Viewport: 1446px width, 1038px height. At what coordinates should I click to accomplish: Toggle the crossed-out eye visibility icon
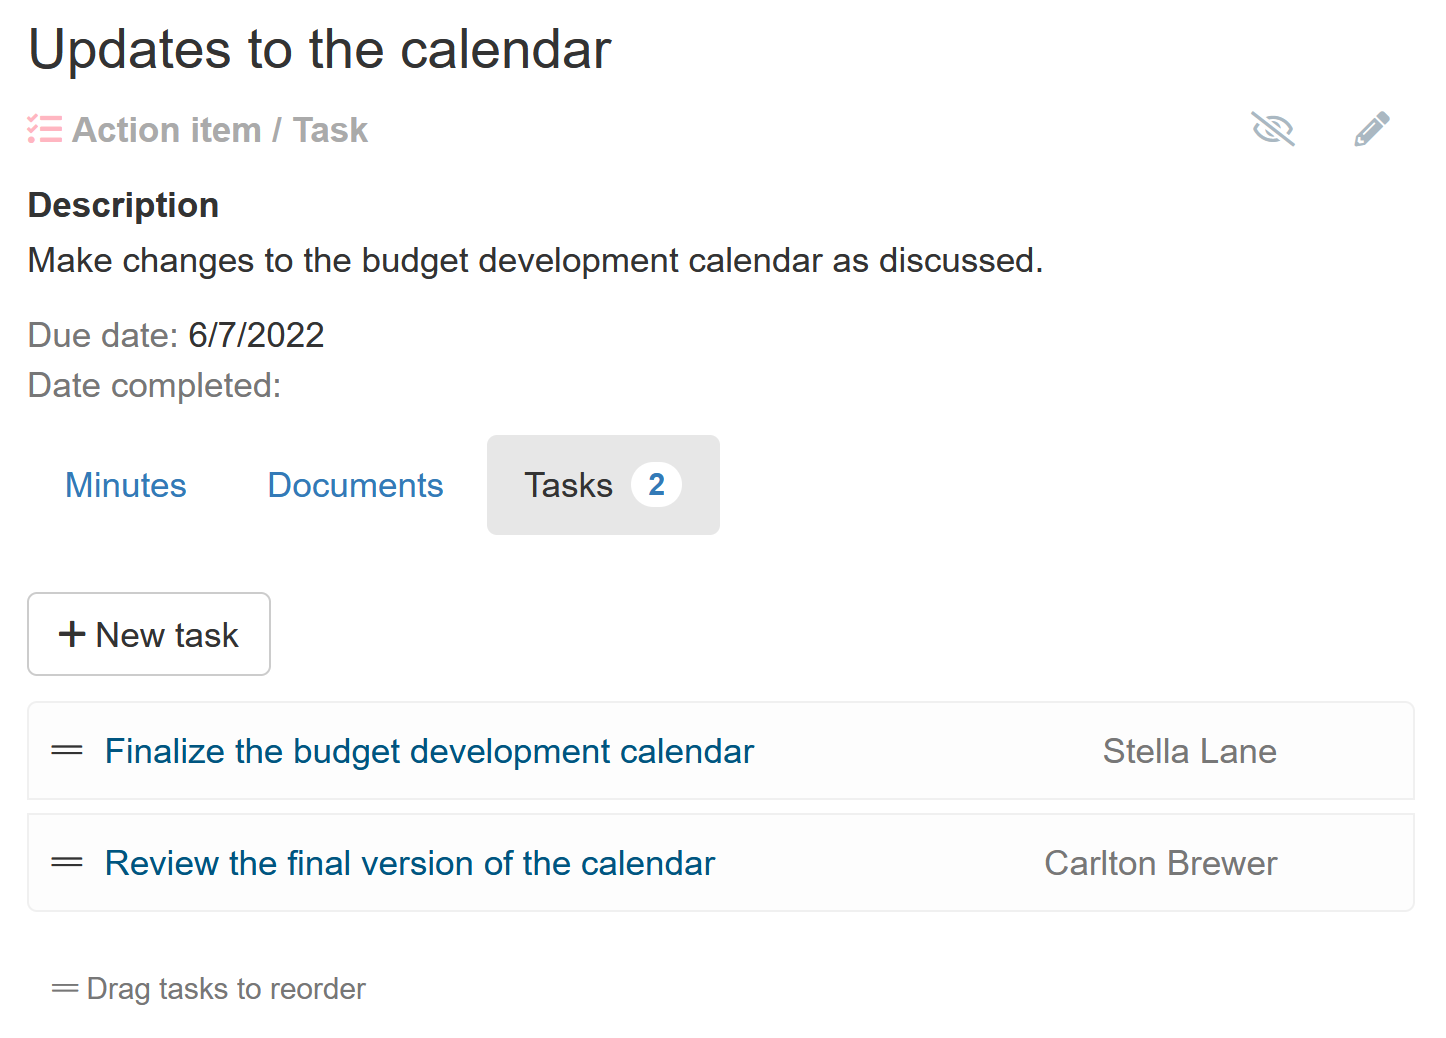click(1273, 129)
